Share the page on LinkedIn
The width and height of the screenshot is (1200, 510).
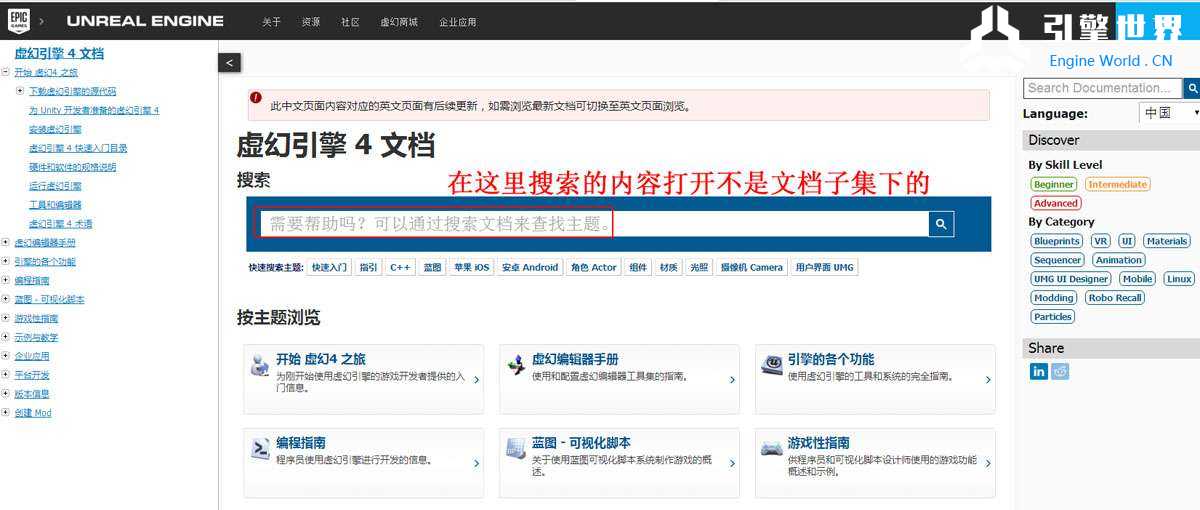(1039, 371)
